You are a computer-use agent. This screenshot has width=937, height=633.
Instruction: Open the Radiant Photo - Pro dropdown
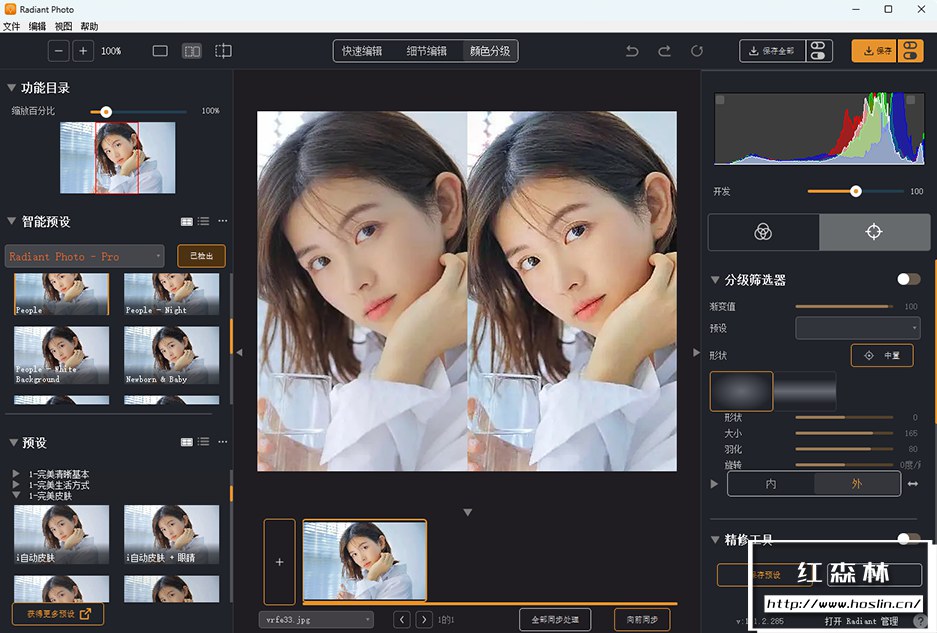coord(85,257)
